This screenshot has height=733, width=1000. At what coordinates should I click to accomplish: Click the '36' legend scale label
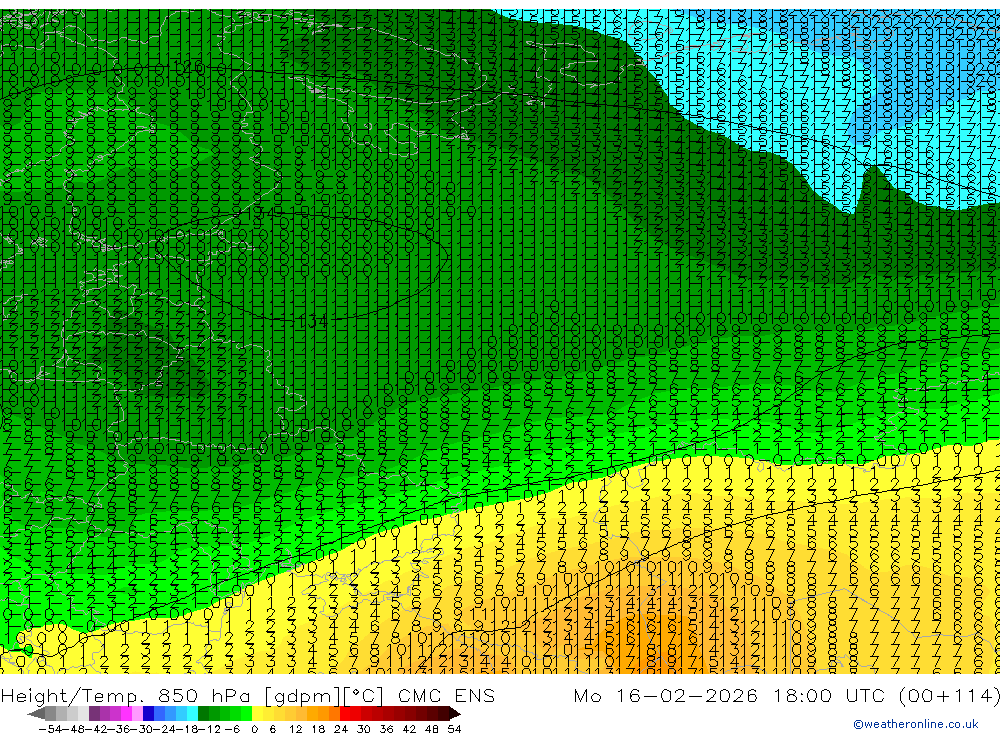(386, 729)
